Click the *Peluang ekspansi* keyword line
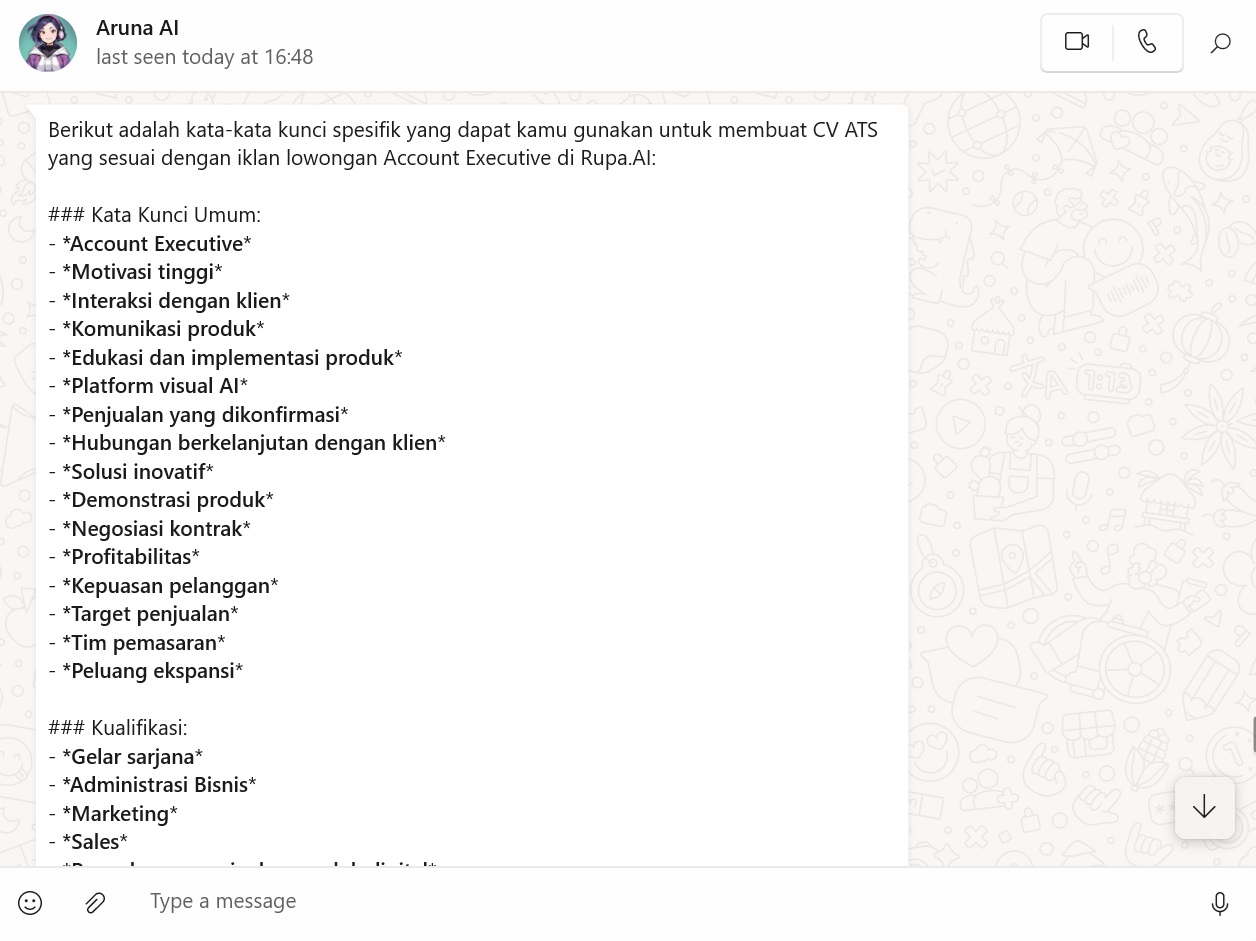 [146, 671]
